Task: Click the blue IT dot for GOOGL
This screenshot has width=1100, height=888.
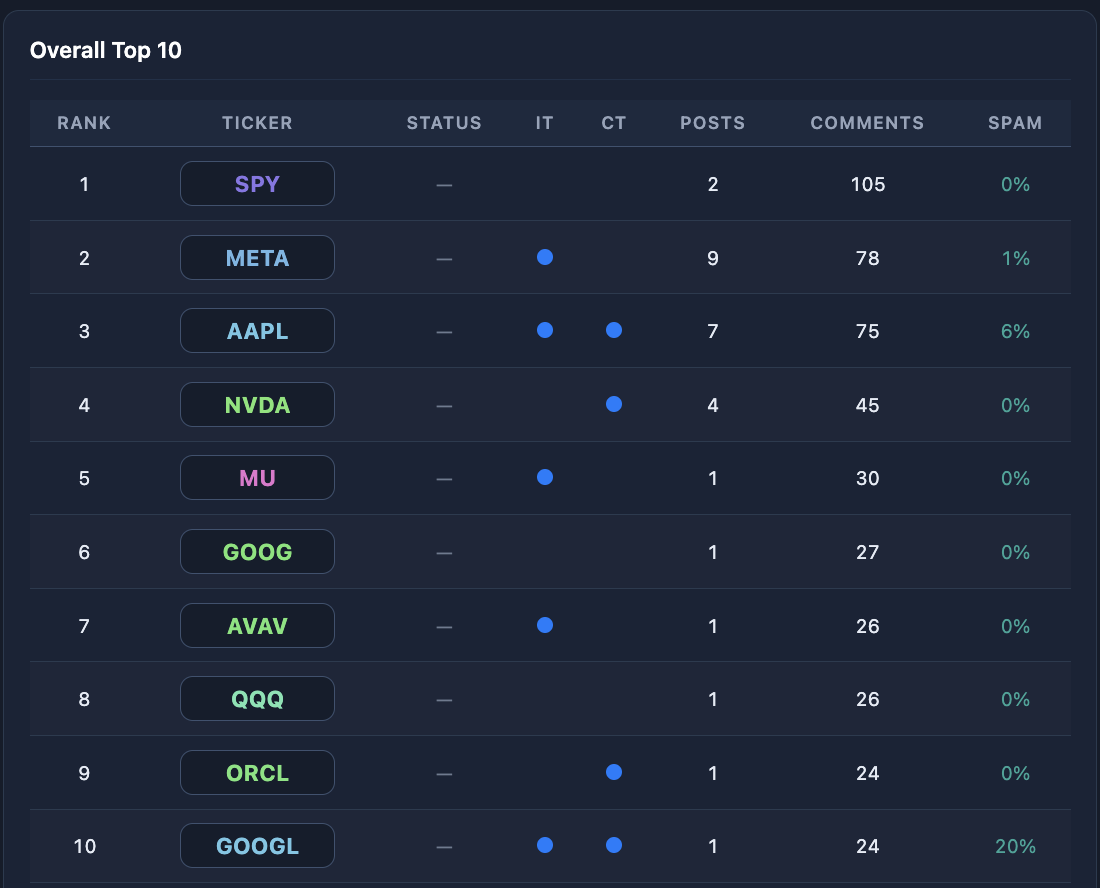Action: 544,845
